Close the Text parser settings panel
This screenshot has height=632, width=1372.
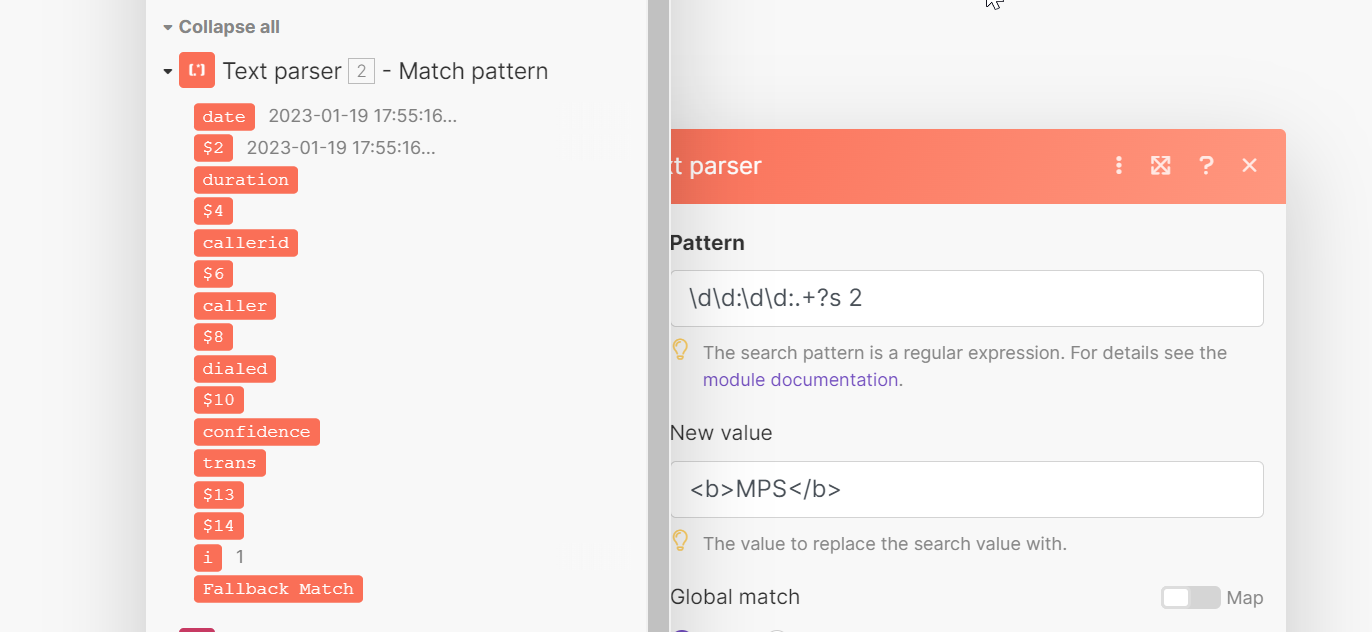tap(1249, 166)
